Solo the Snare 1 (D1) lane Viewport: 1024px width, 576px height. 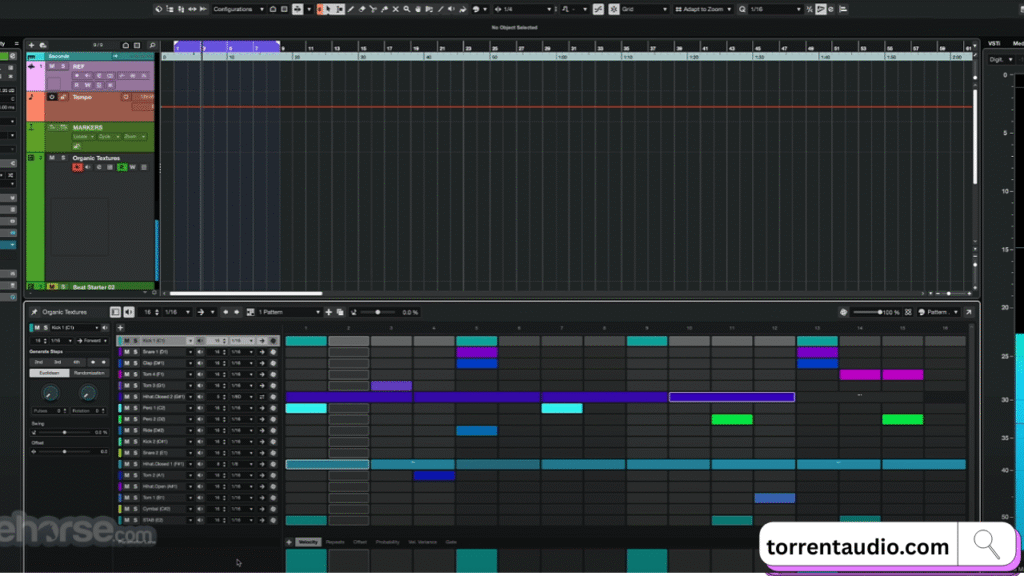[x=134, y=352]
